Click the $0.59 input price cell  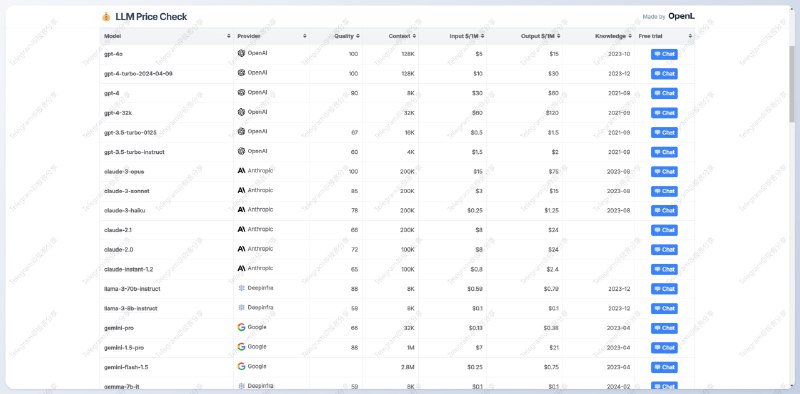pos(475,289)
